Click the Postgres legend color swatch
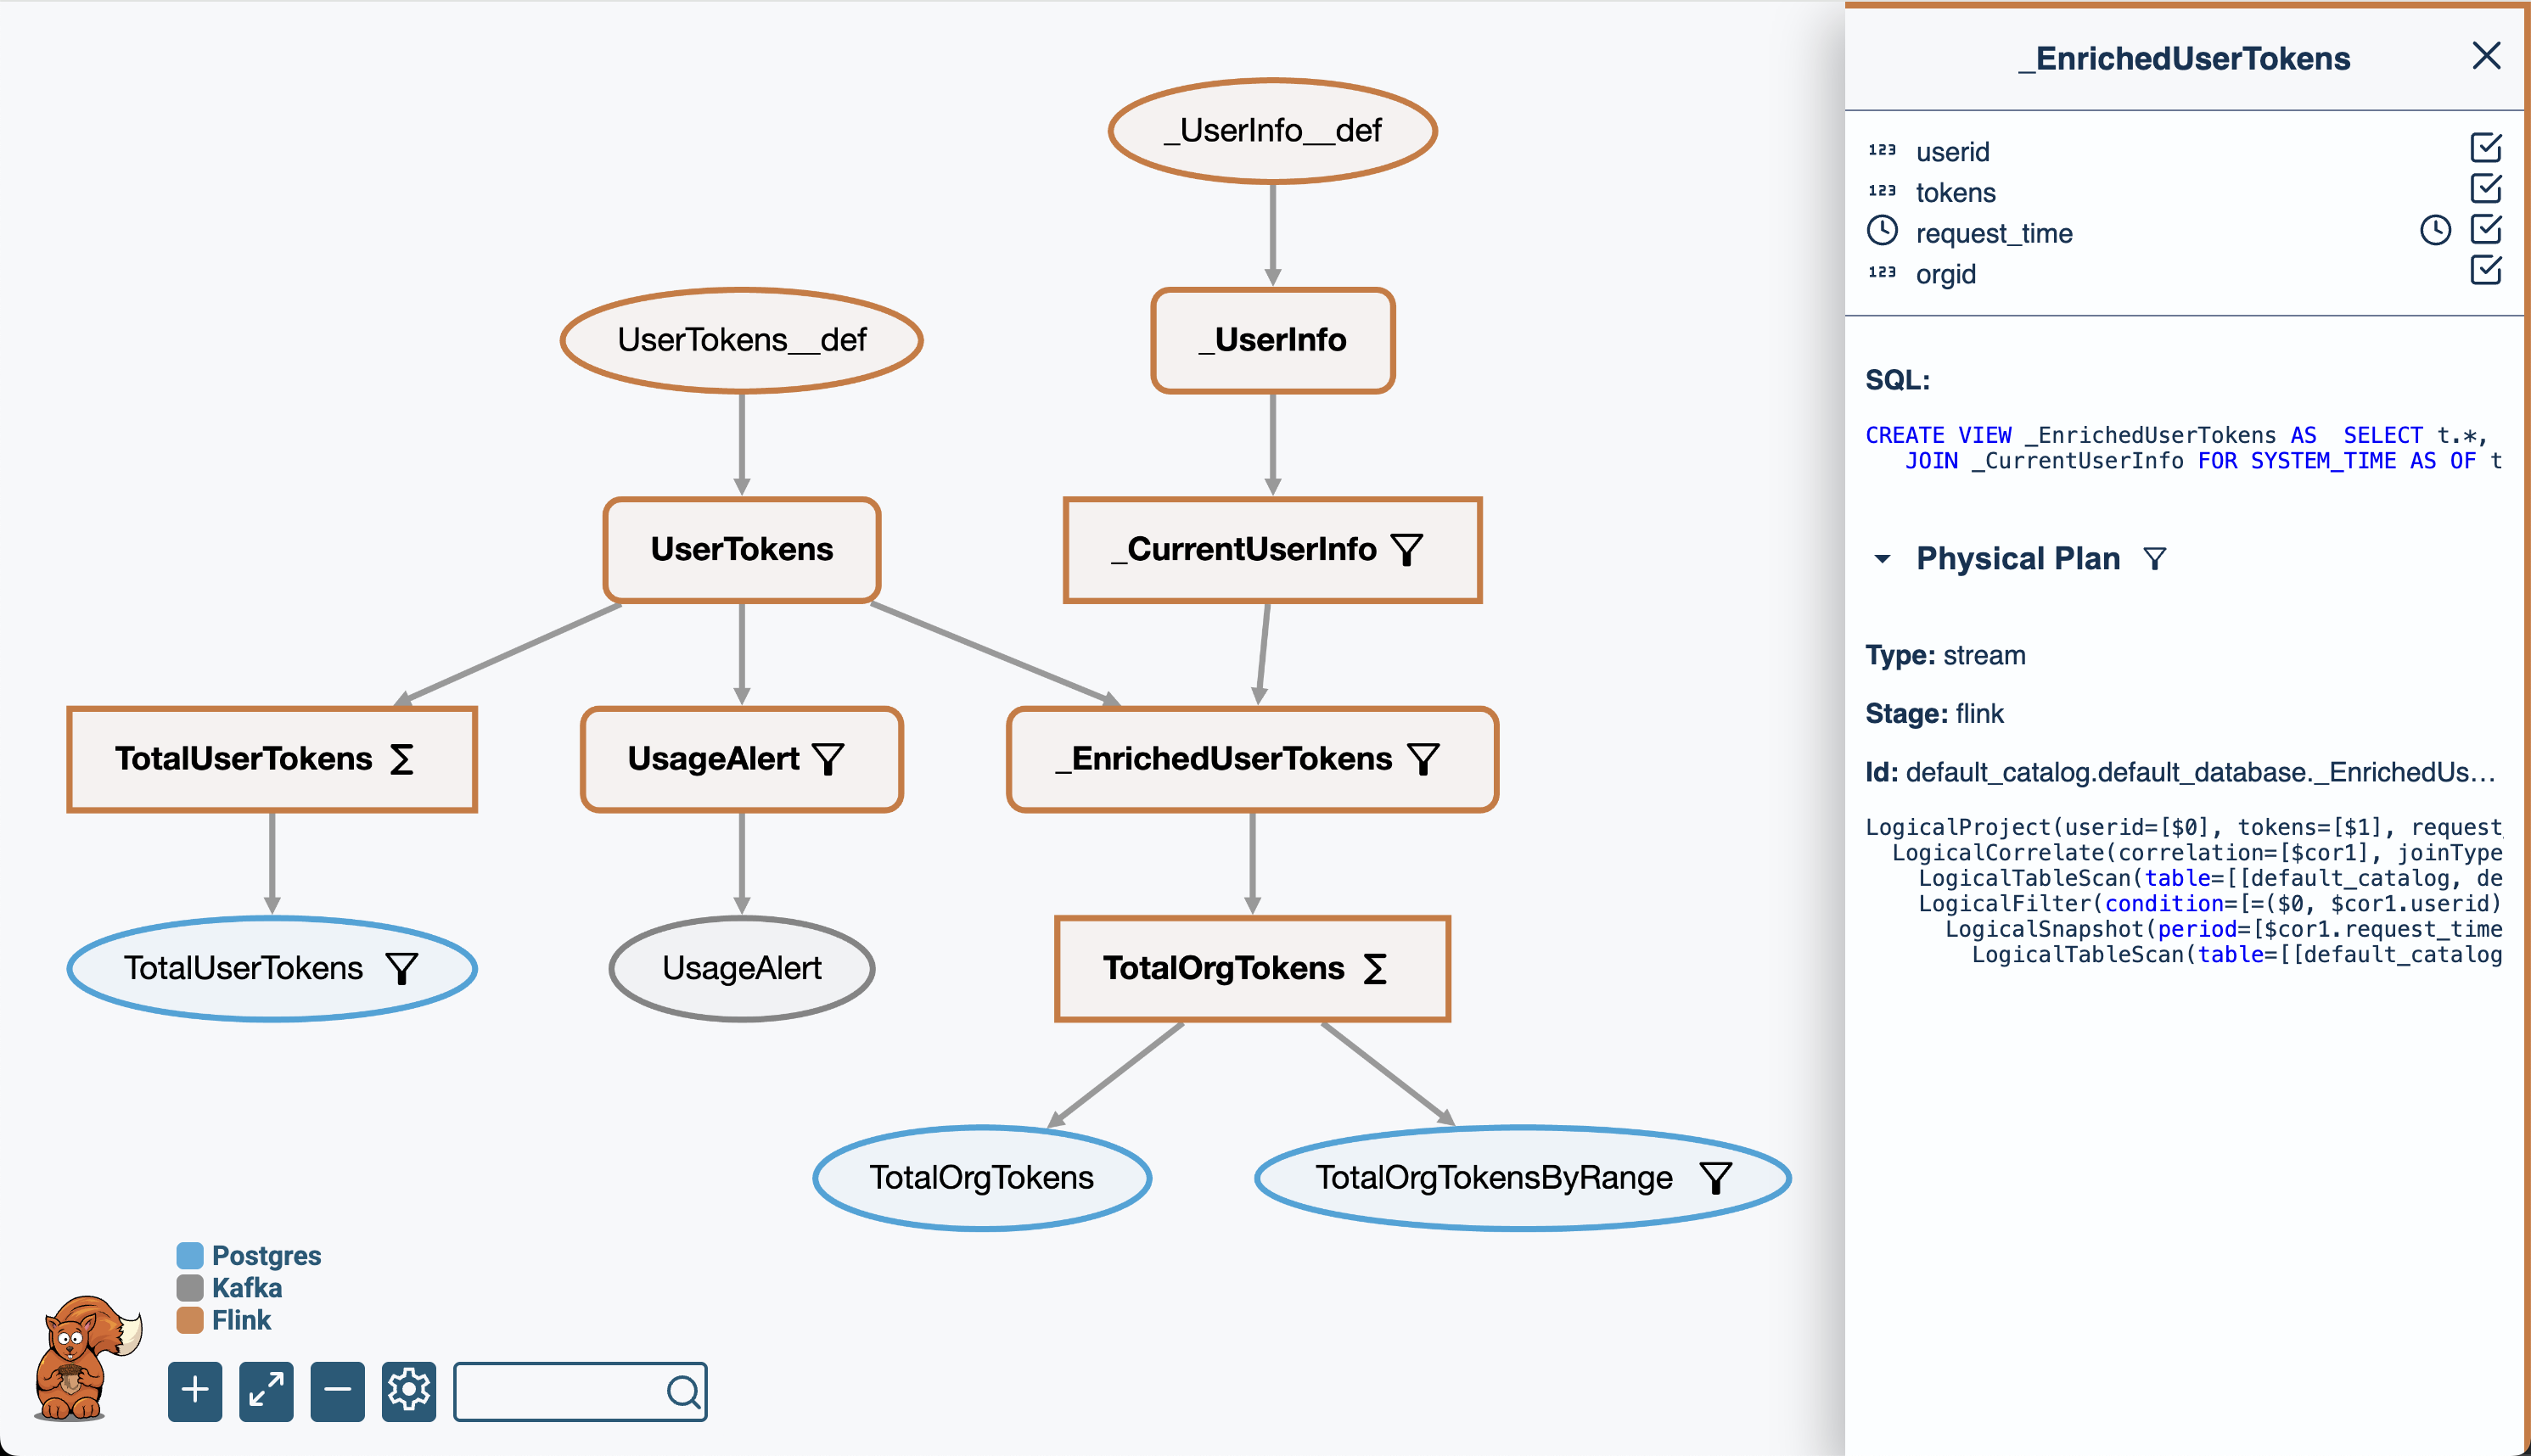2531x1456 pixels. [190, 1255]
